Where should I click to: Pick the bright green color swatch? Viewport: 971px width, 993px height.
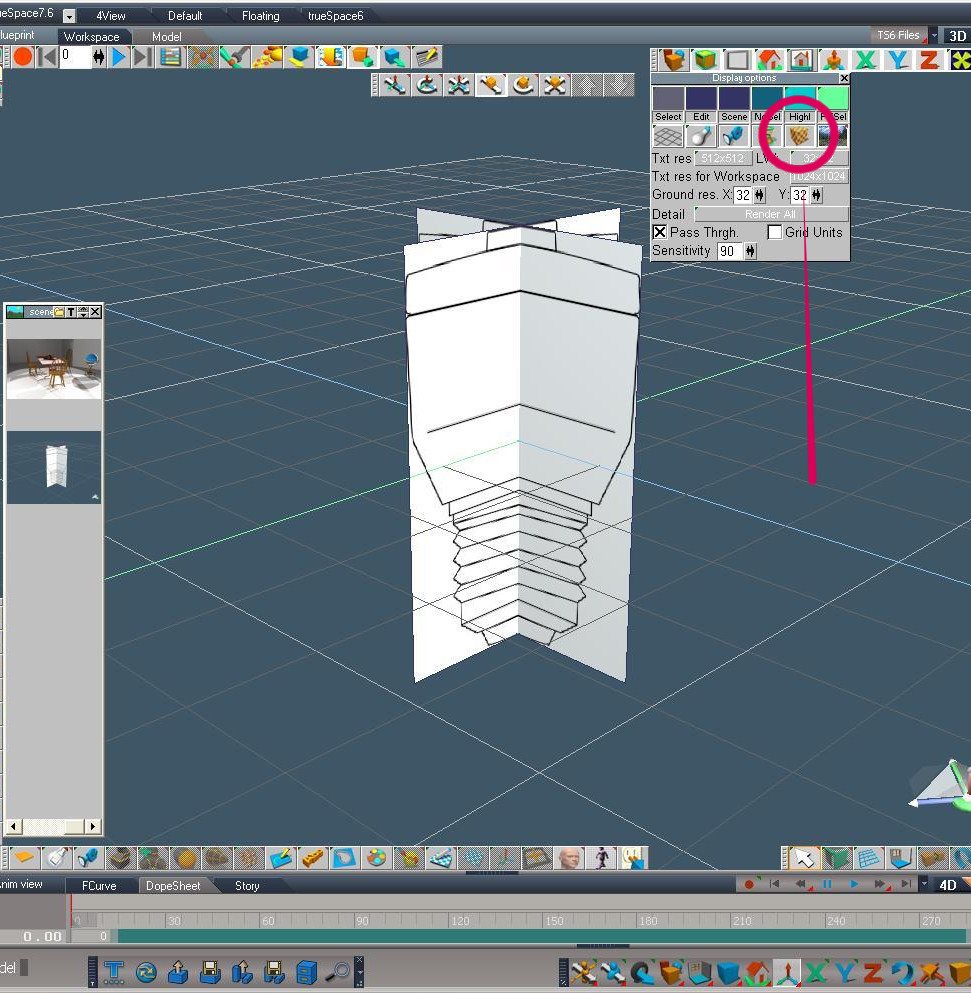click(x=832, y=98)
